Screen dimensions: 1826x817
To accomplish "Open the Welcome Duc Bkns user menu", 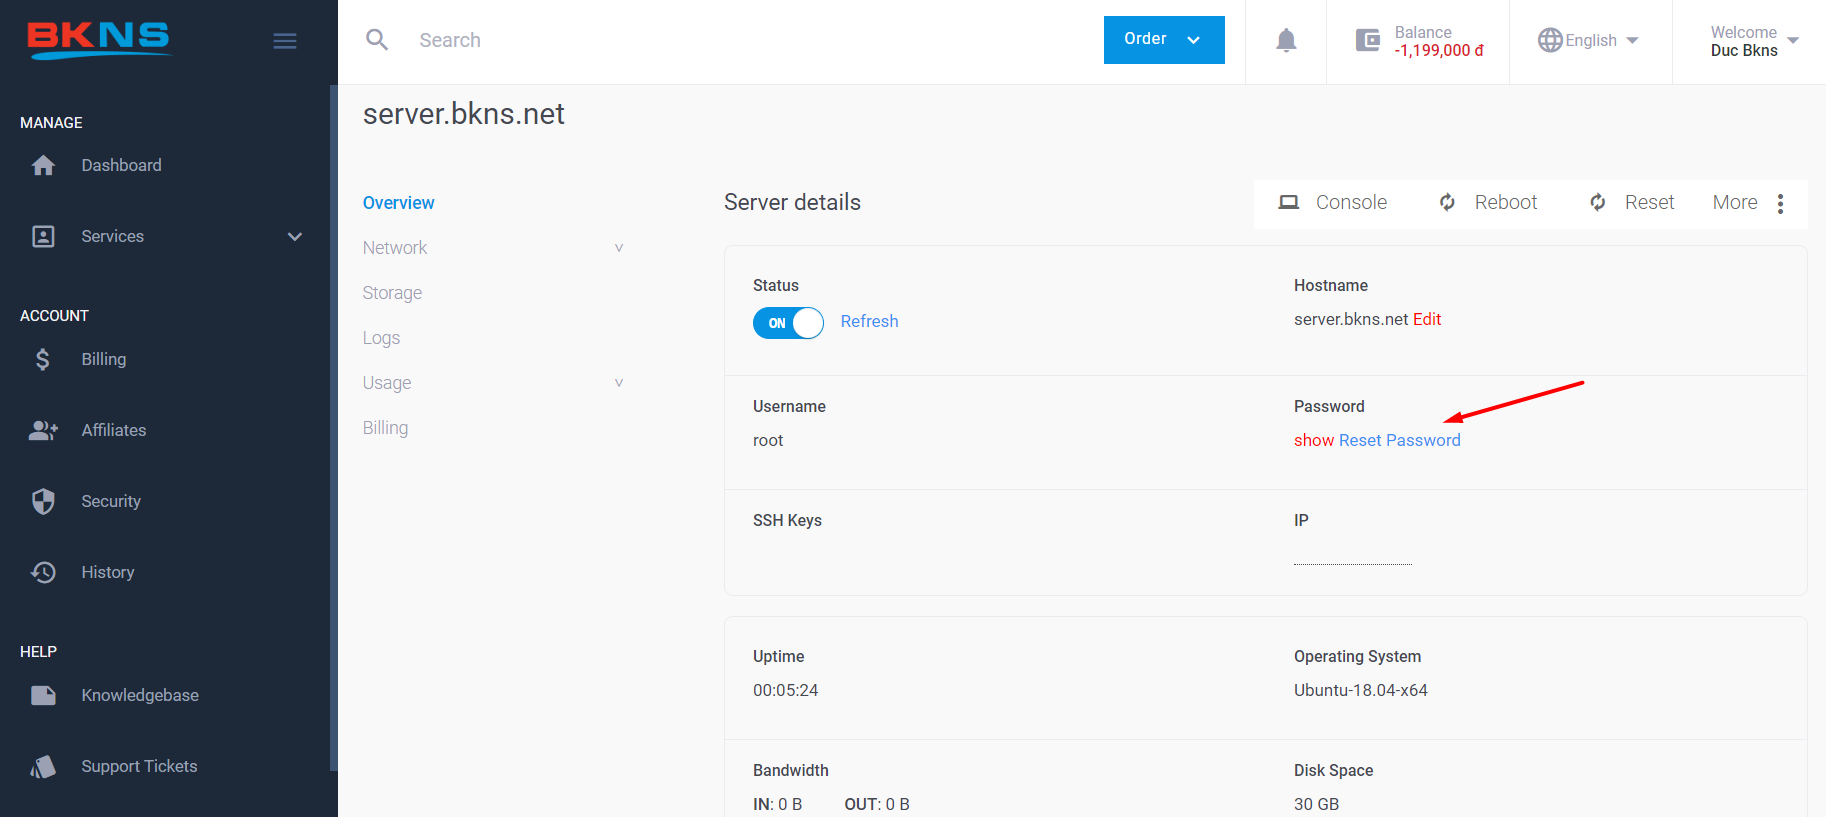I will [1754, 41].
